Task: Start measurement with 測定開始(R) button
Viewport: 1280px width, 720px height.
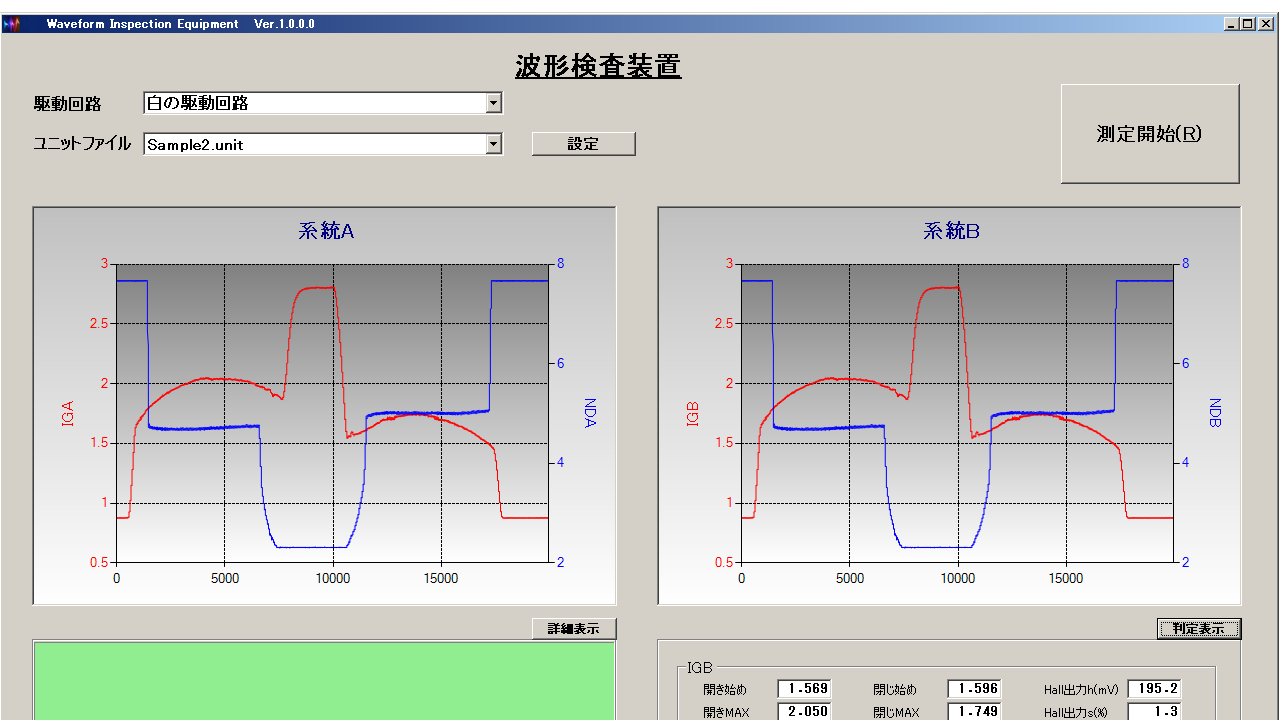Action: 1149,134
